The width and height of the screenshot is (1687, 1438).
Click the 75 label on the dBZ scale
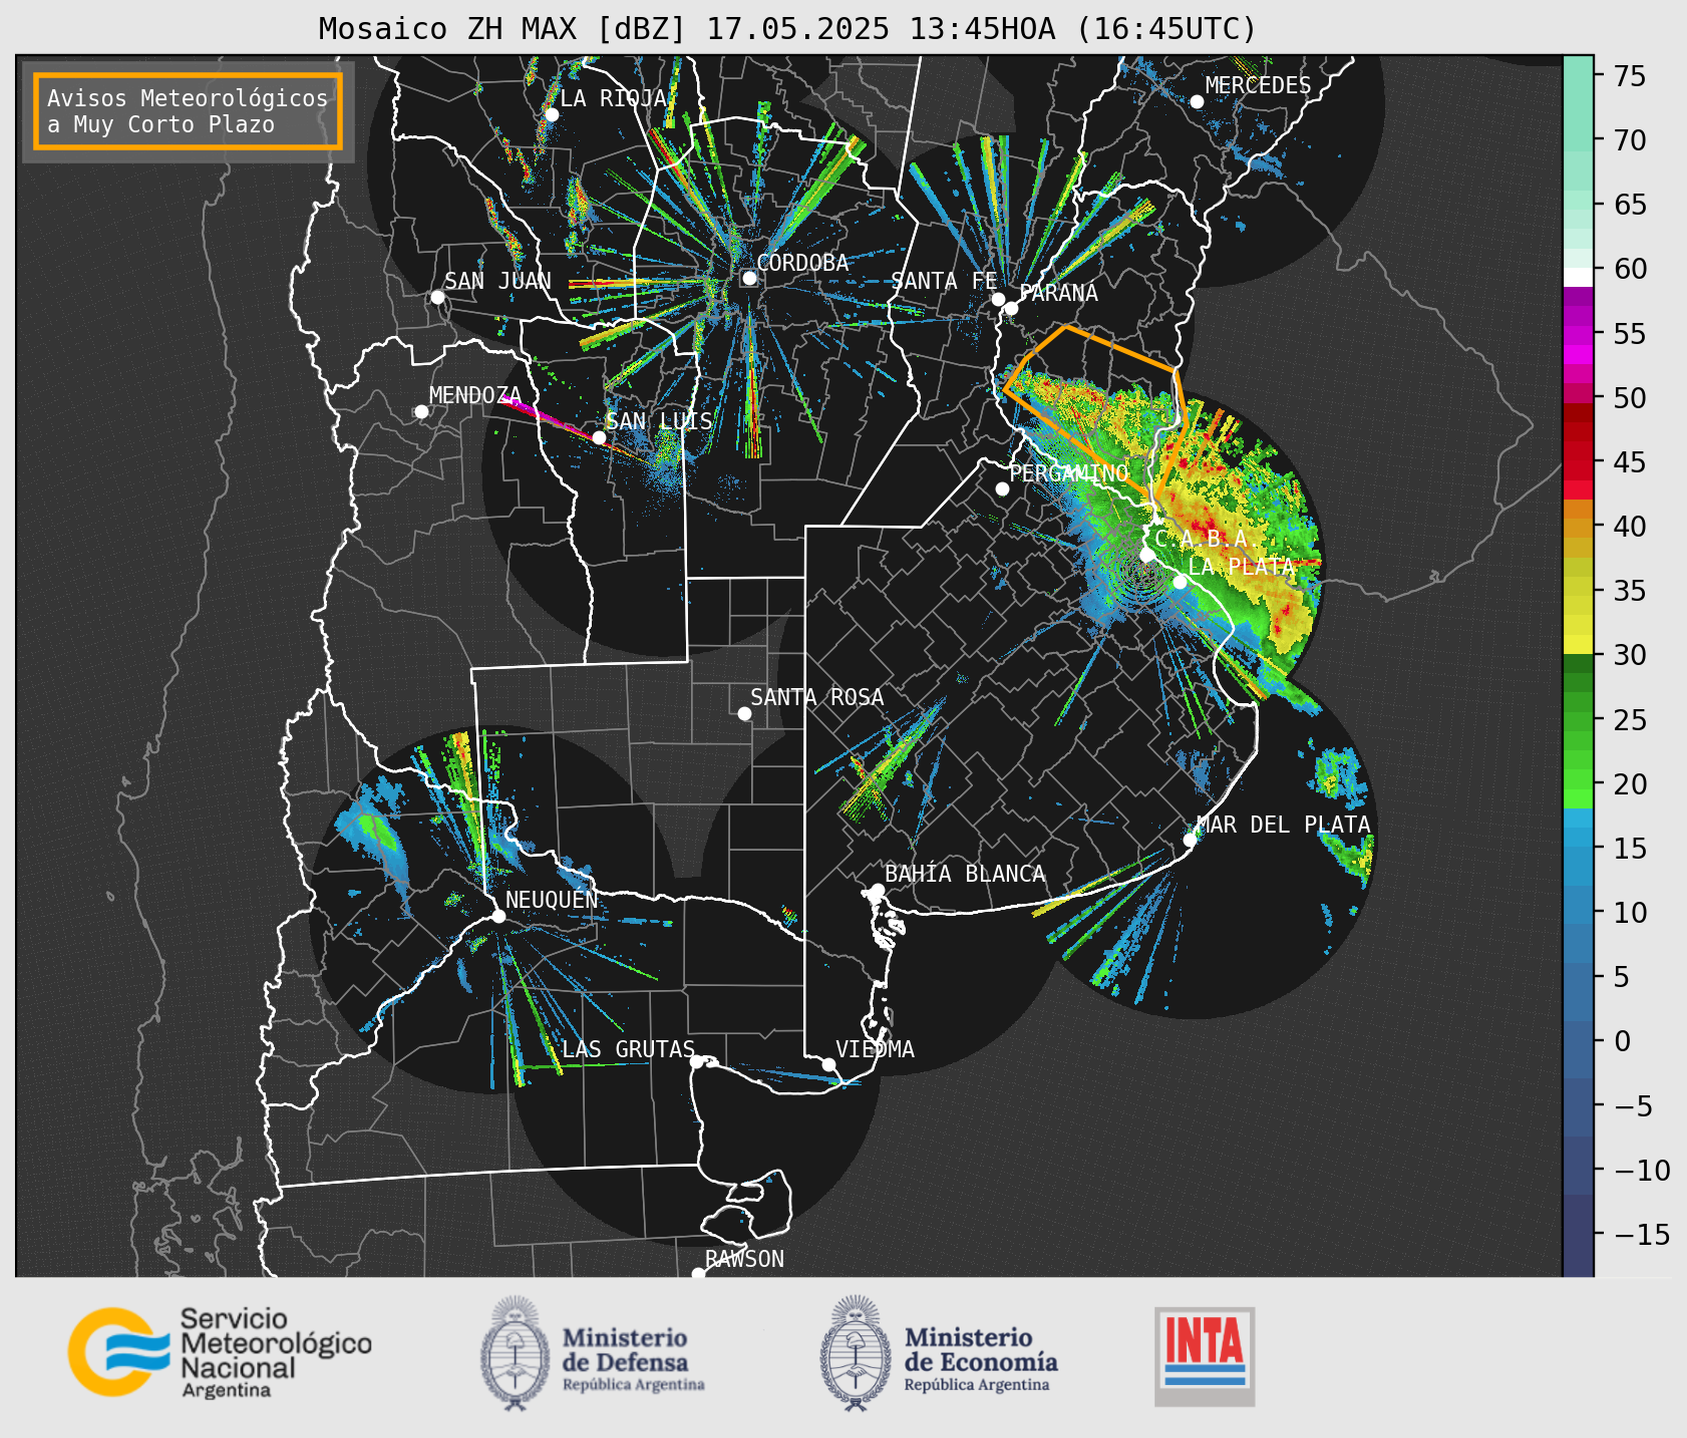(x=1629, y=76)
